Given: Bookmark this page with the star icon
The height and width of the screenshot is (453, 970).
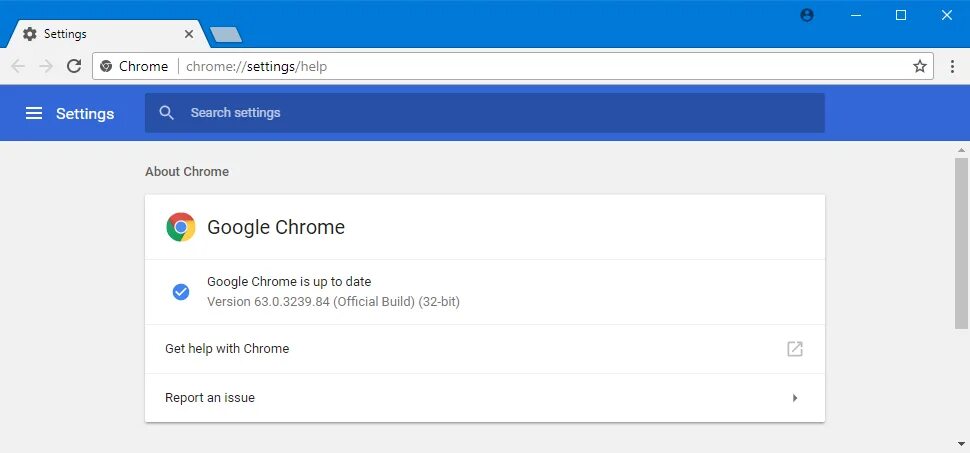Looking at the screenshot, I should 920,66.
